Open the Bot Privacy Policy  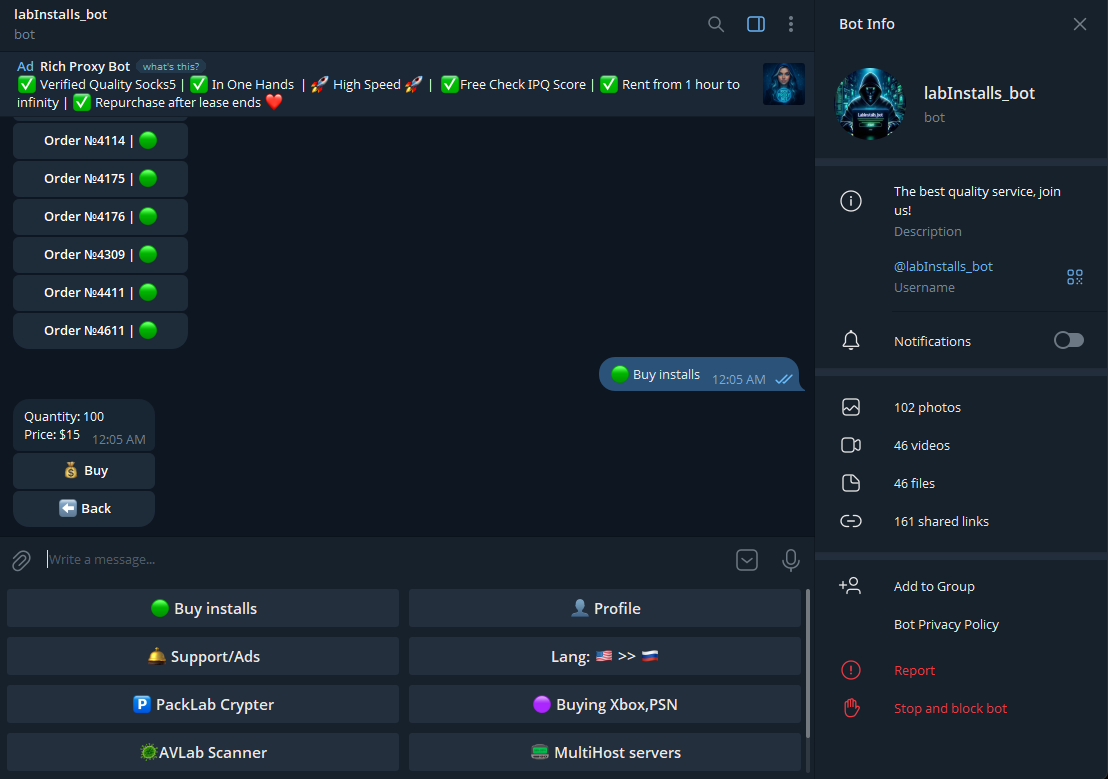click(x=946, y=625)
